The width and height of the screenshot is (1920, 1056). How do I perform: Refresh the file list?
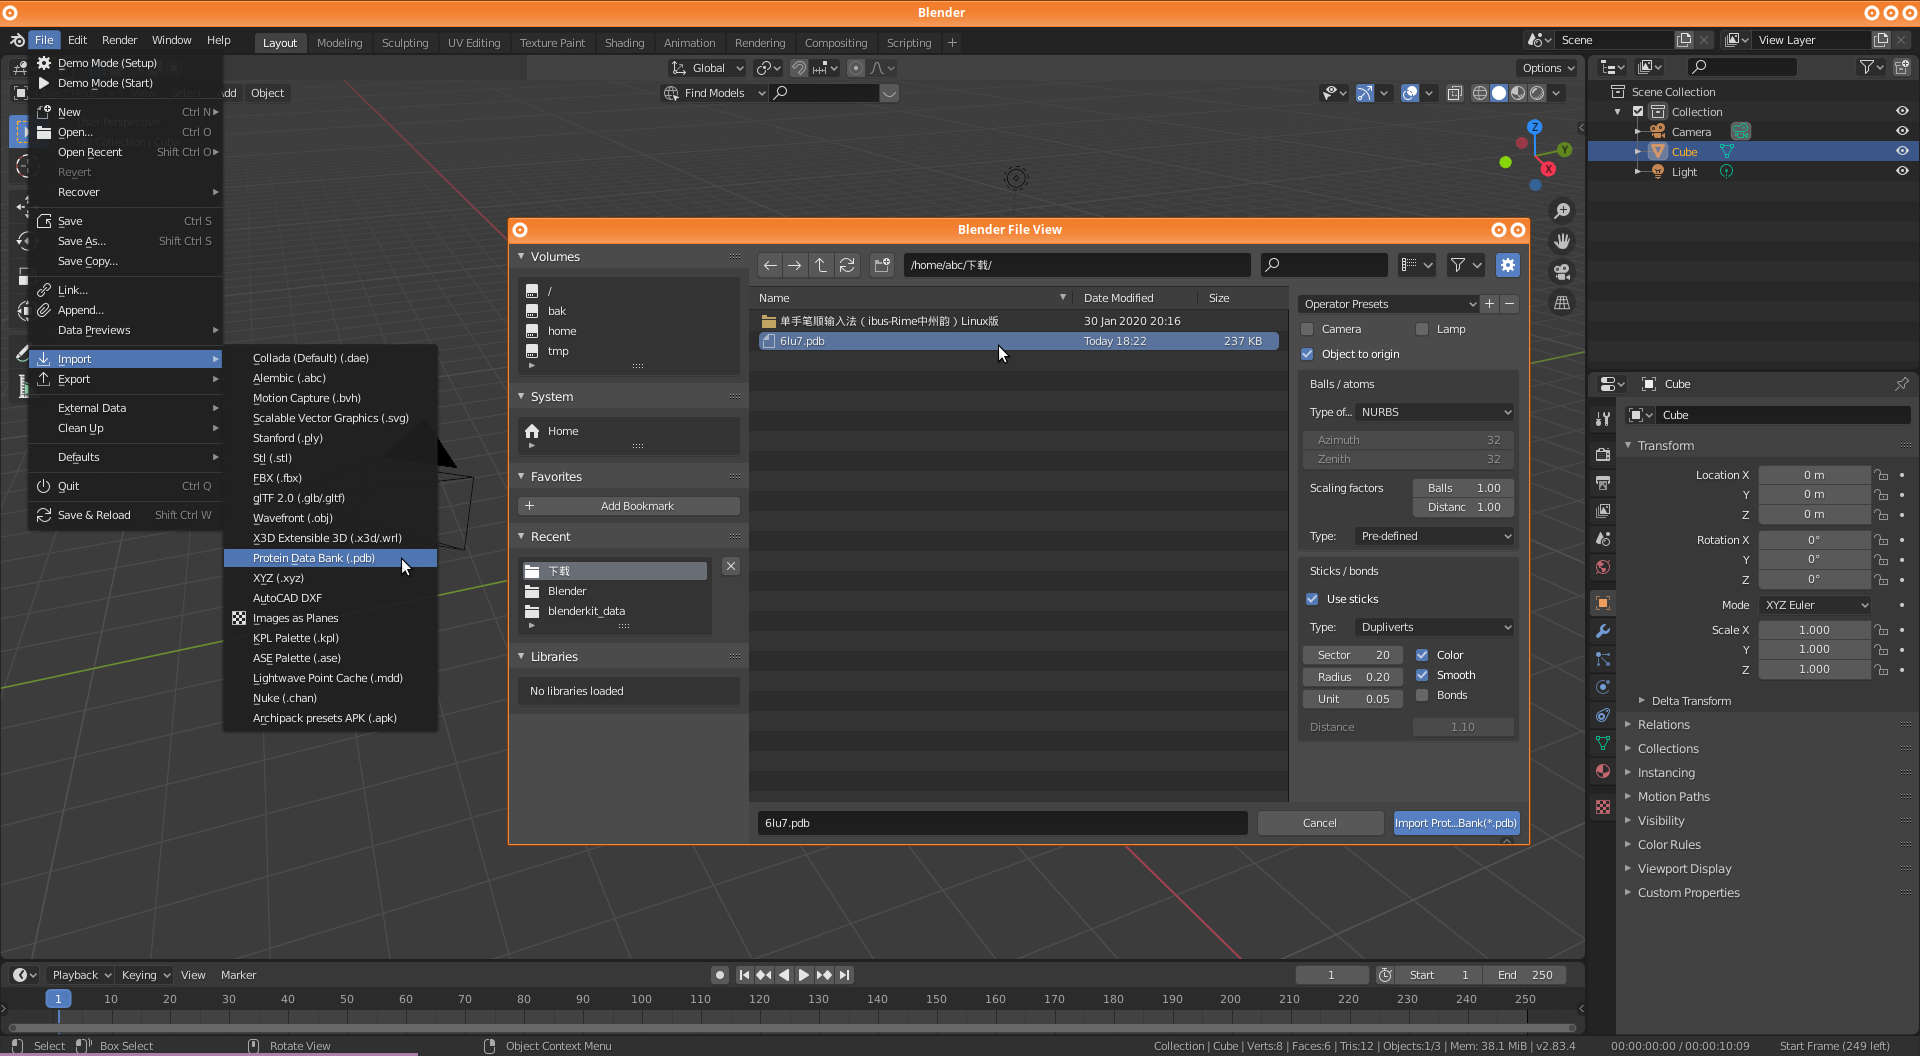click(847, 265)
